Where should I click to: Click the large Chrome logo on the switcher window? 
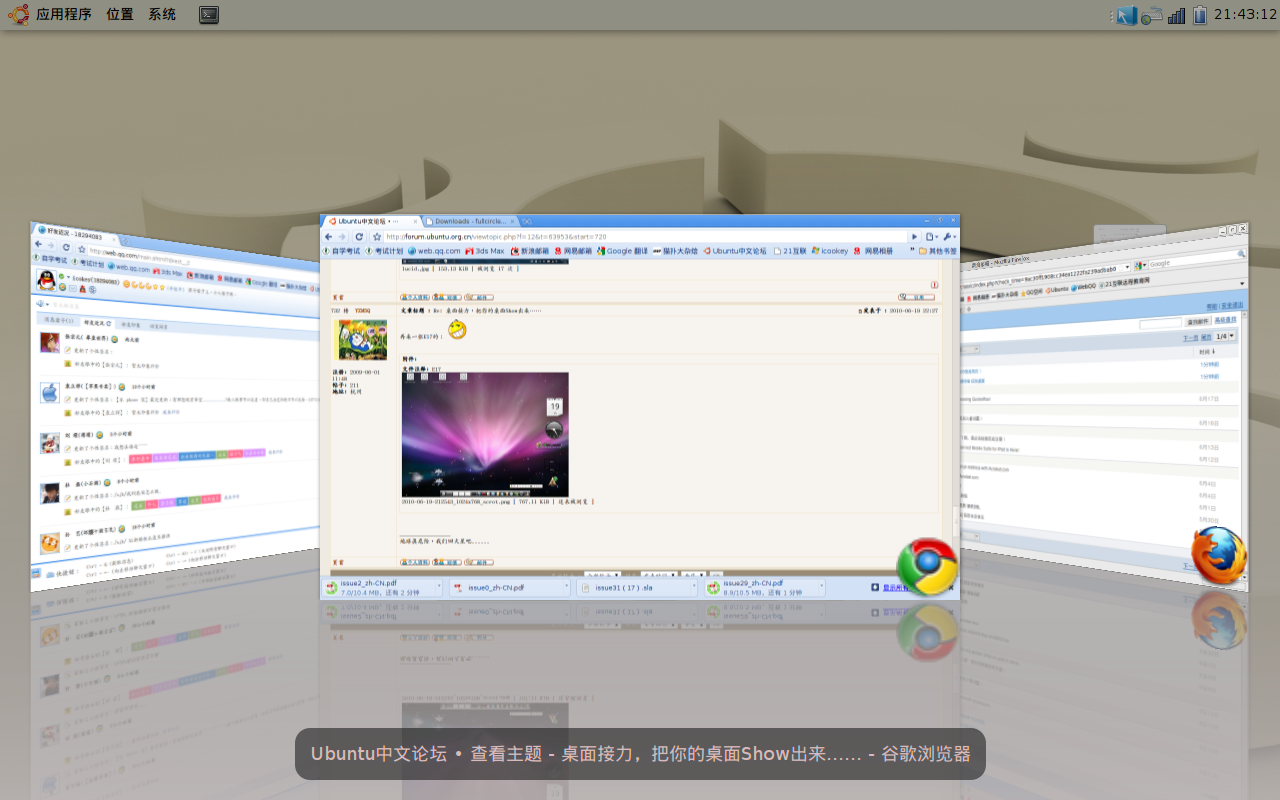tap(927, 567)
